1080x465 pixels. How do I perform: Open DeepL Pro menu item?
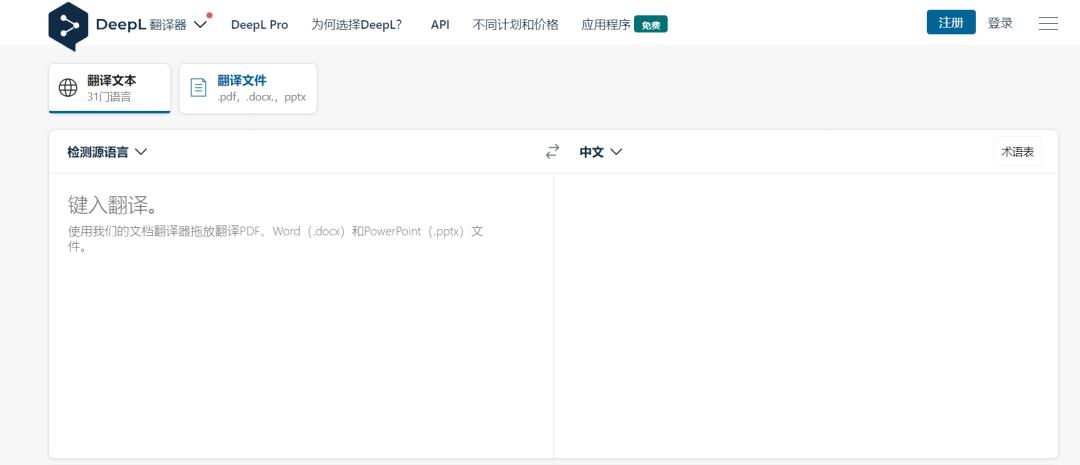click(260, 25)
